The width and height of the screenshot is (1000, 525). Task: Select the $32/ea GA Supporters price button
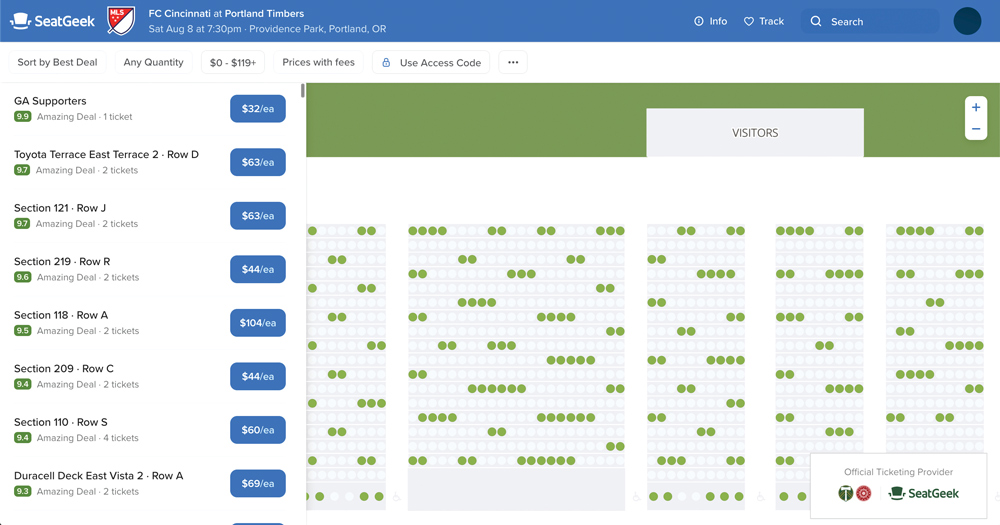pyautogui.click(x=257, y=109)
